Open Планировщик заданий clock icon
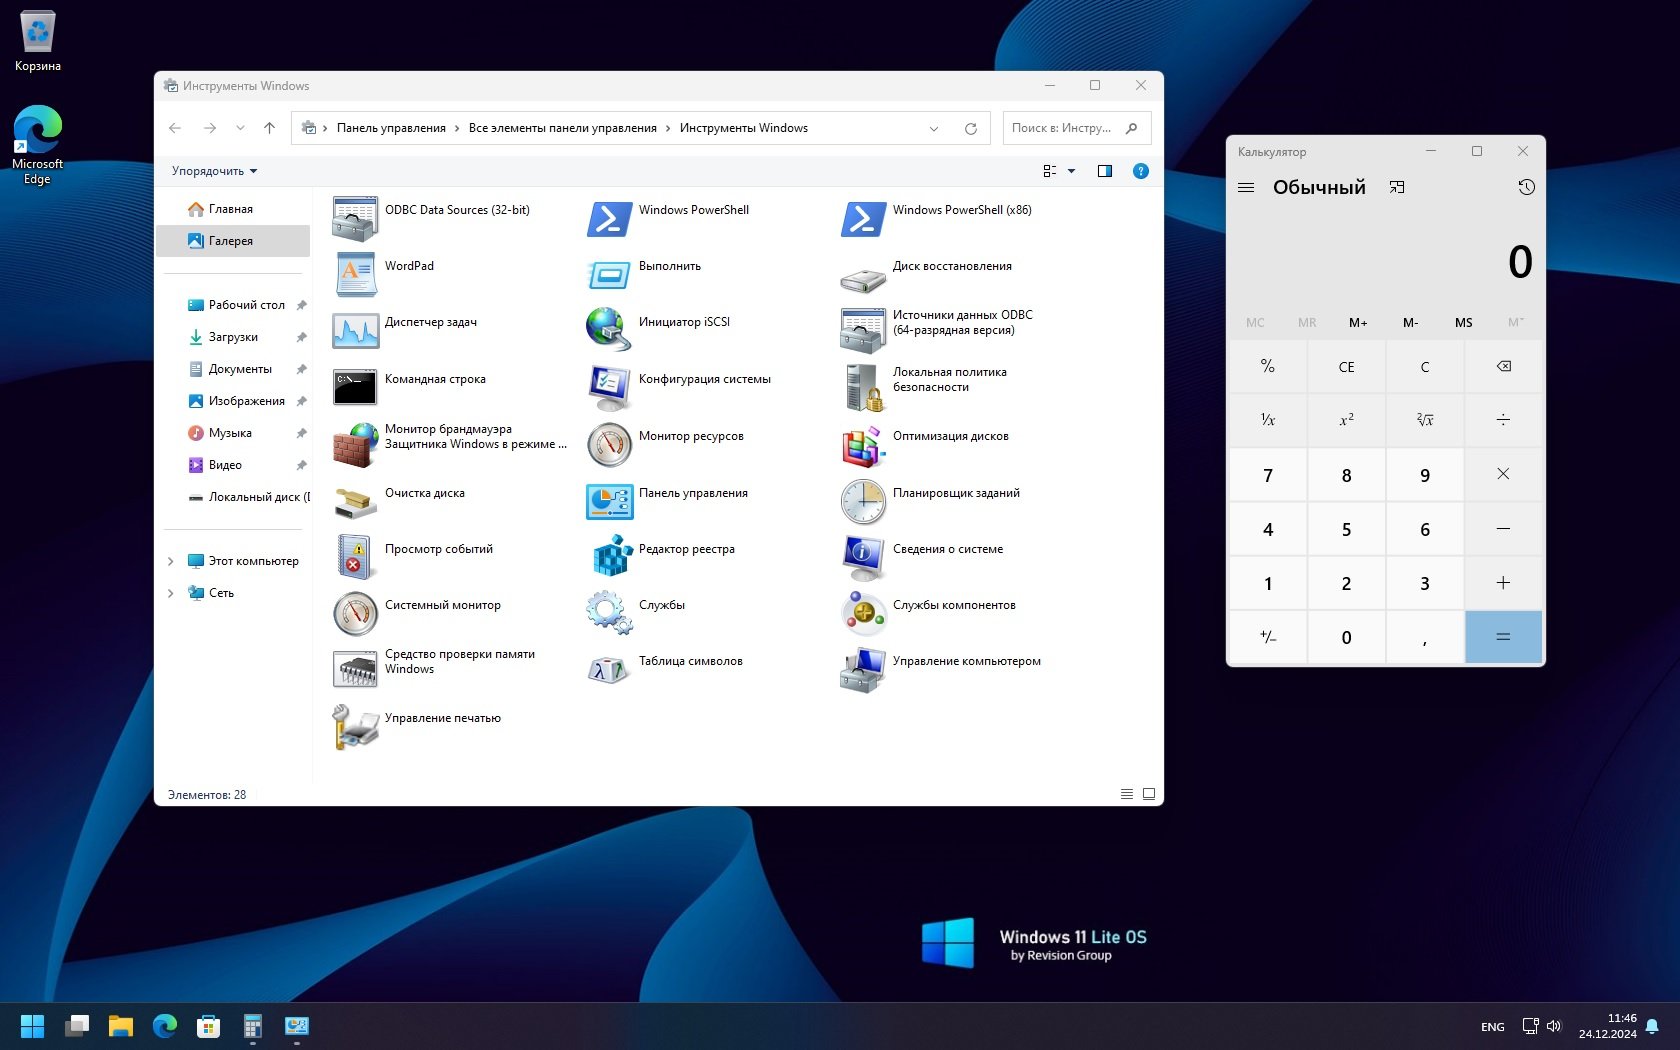Screen dimensions: 1680x1050 [x=863, y=501]
